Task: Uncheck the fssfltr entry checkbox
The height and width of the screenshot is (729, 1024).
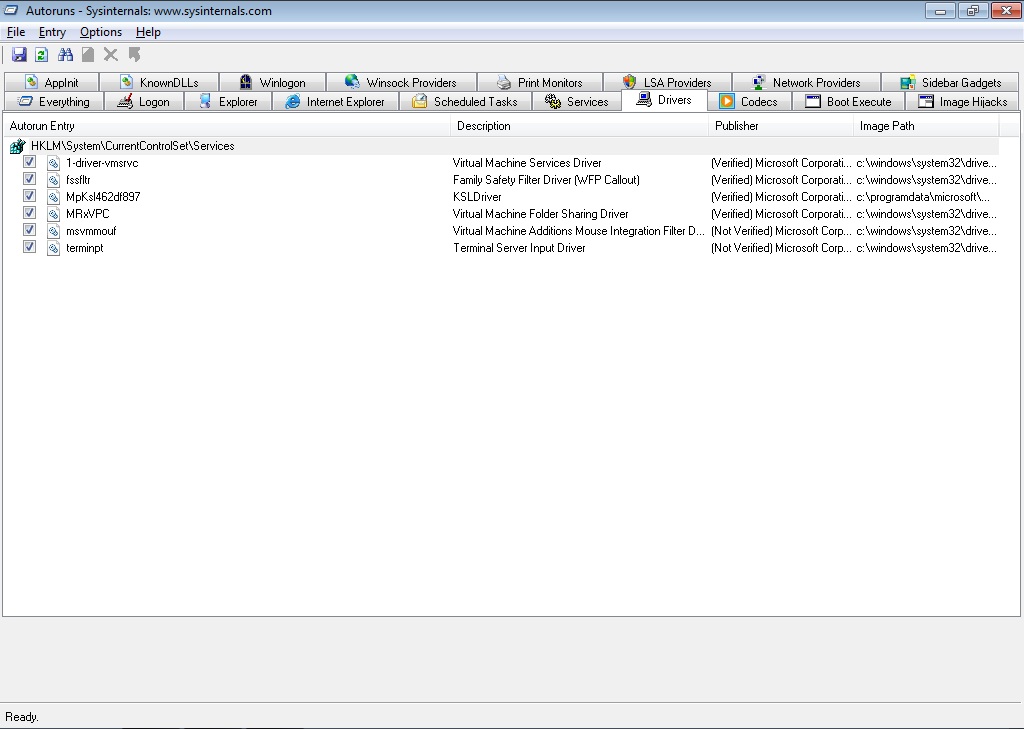Action: point(29,178)
